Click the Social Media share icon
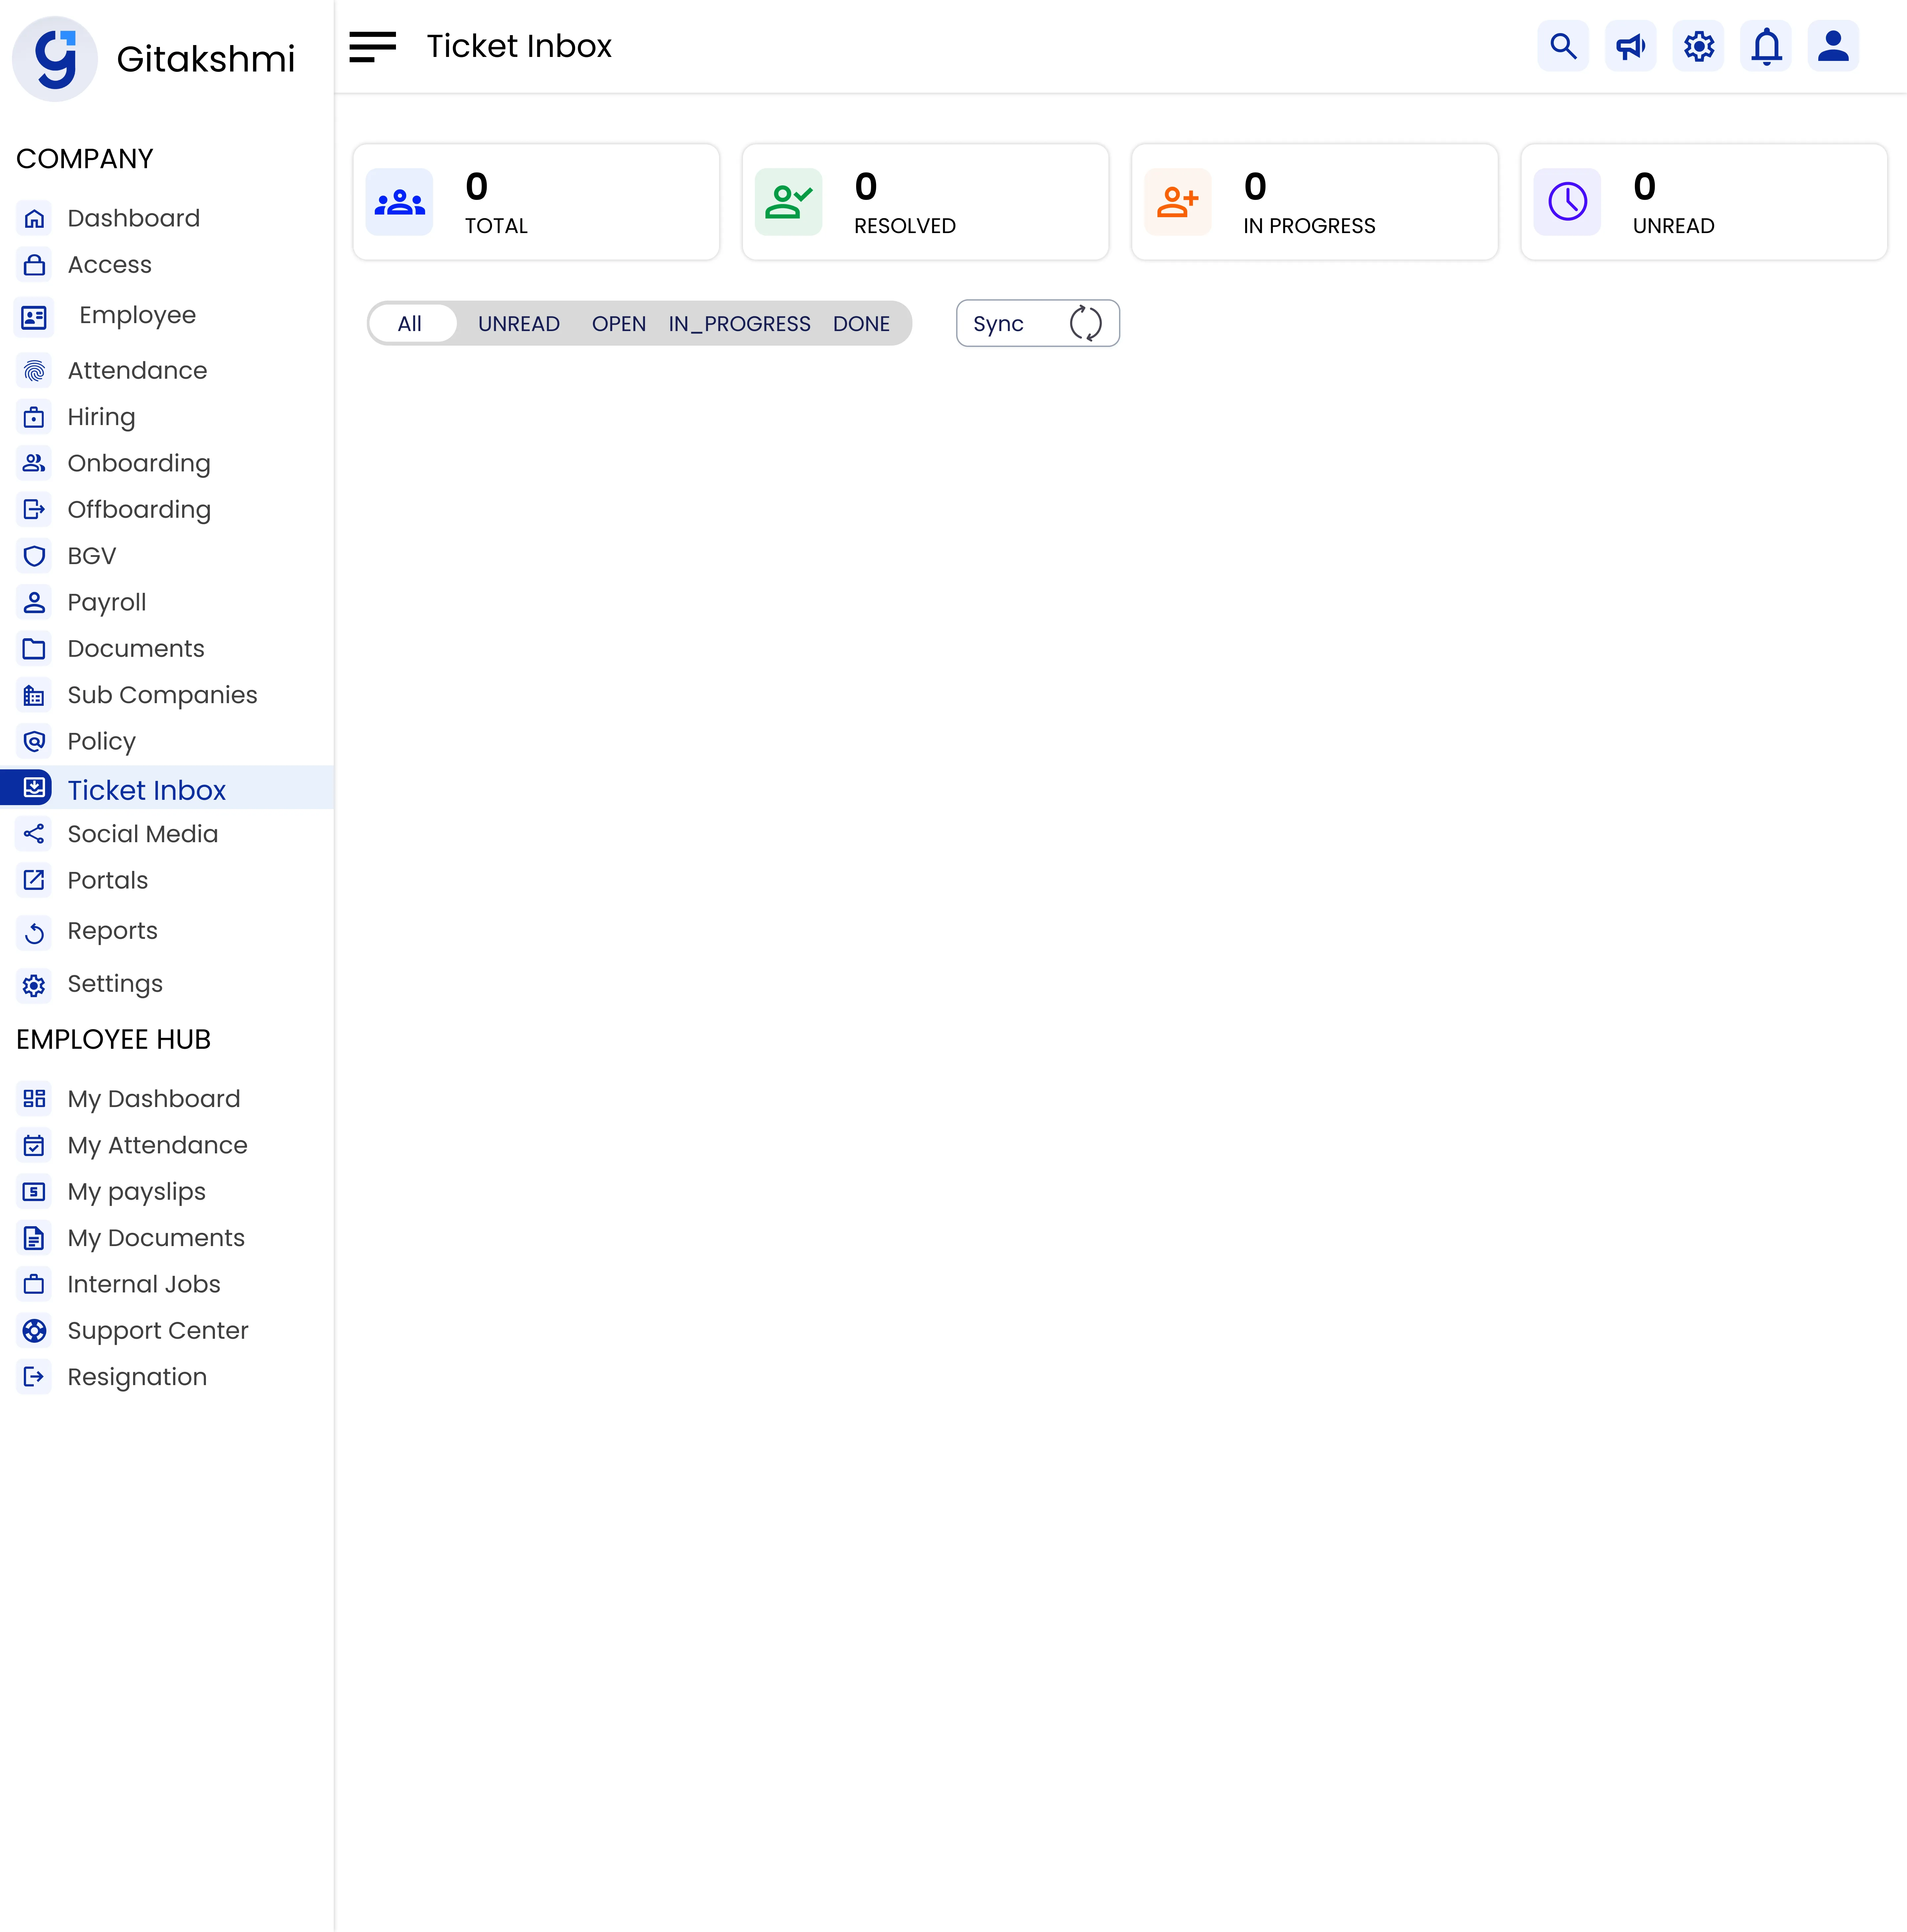Image resolution: width=1907 pixels, height=1932 pixels. click(34, 834)
